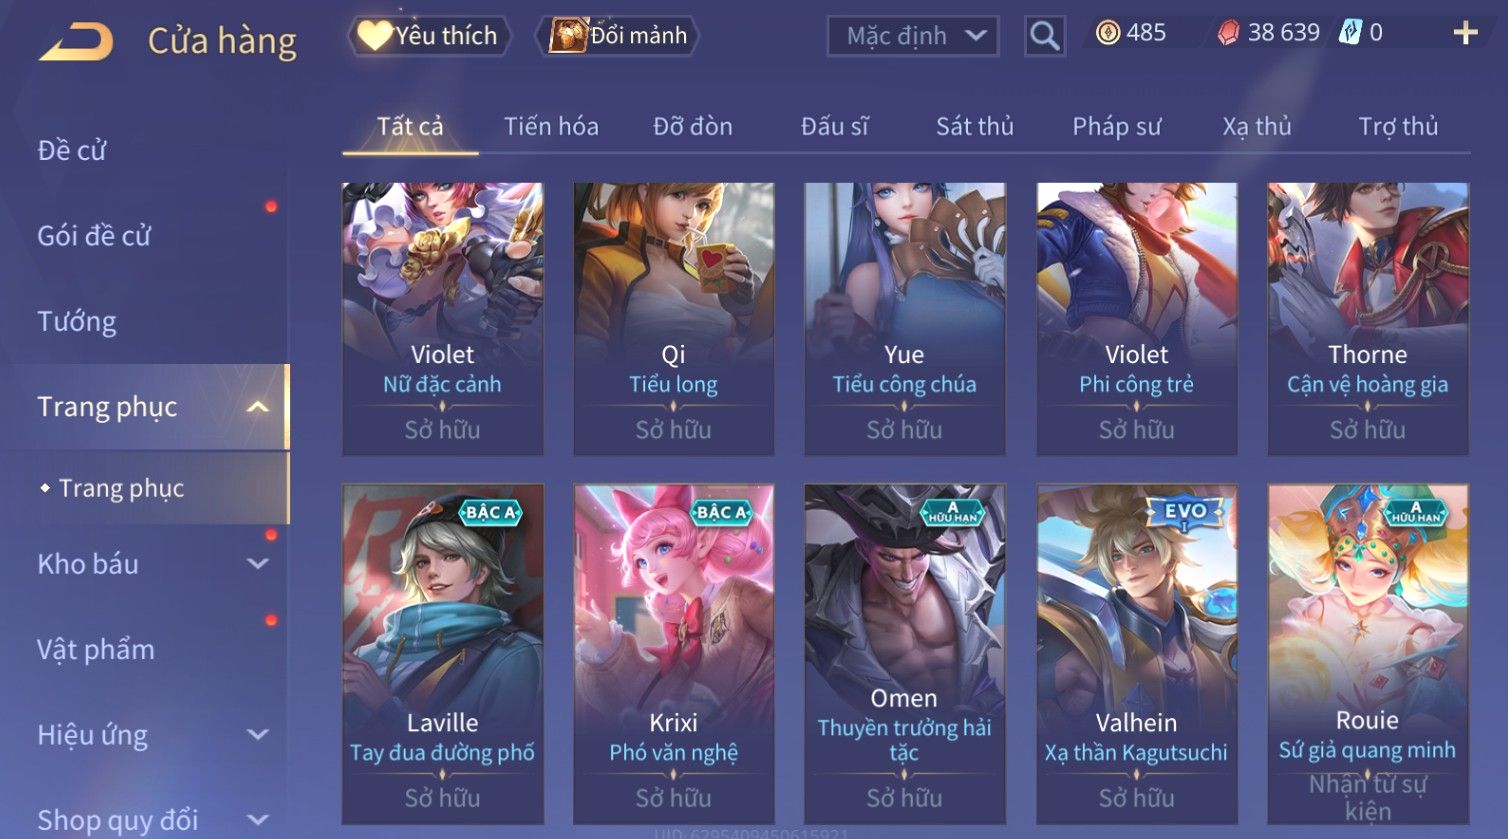1508x839 pixels.
Task: Tap the plus icon to add currency
Action: click(1465, 34)
